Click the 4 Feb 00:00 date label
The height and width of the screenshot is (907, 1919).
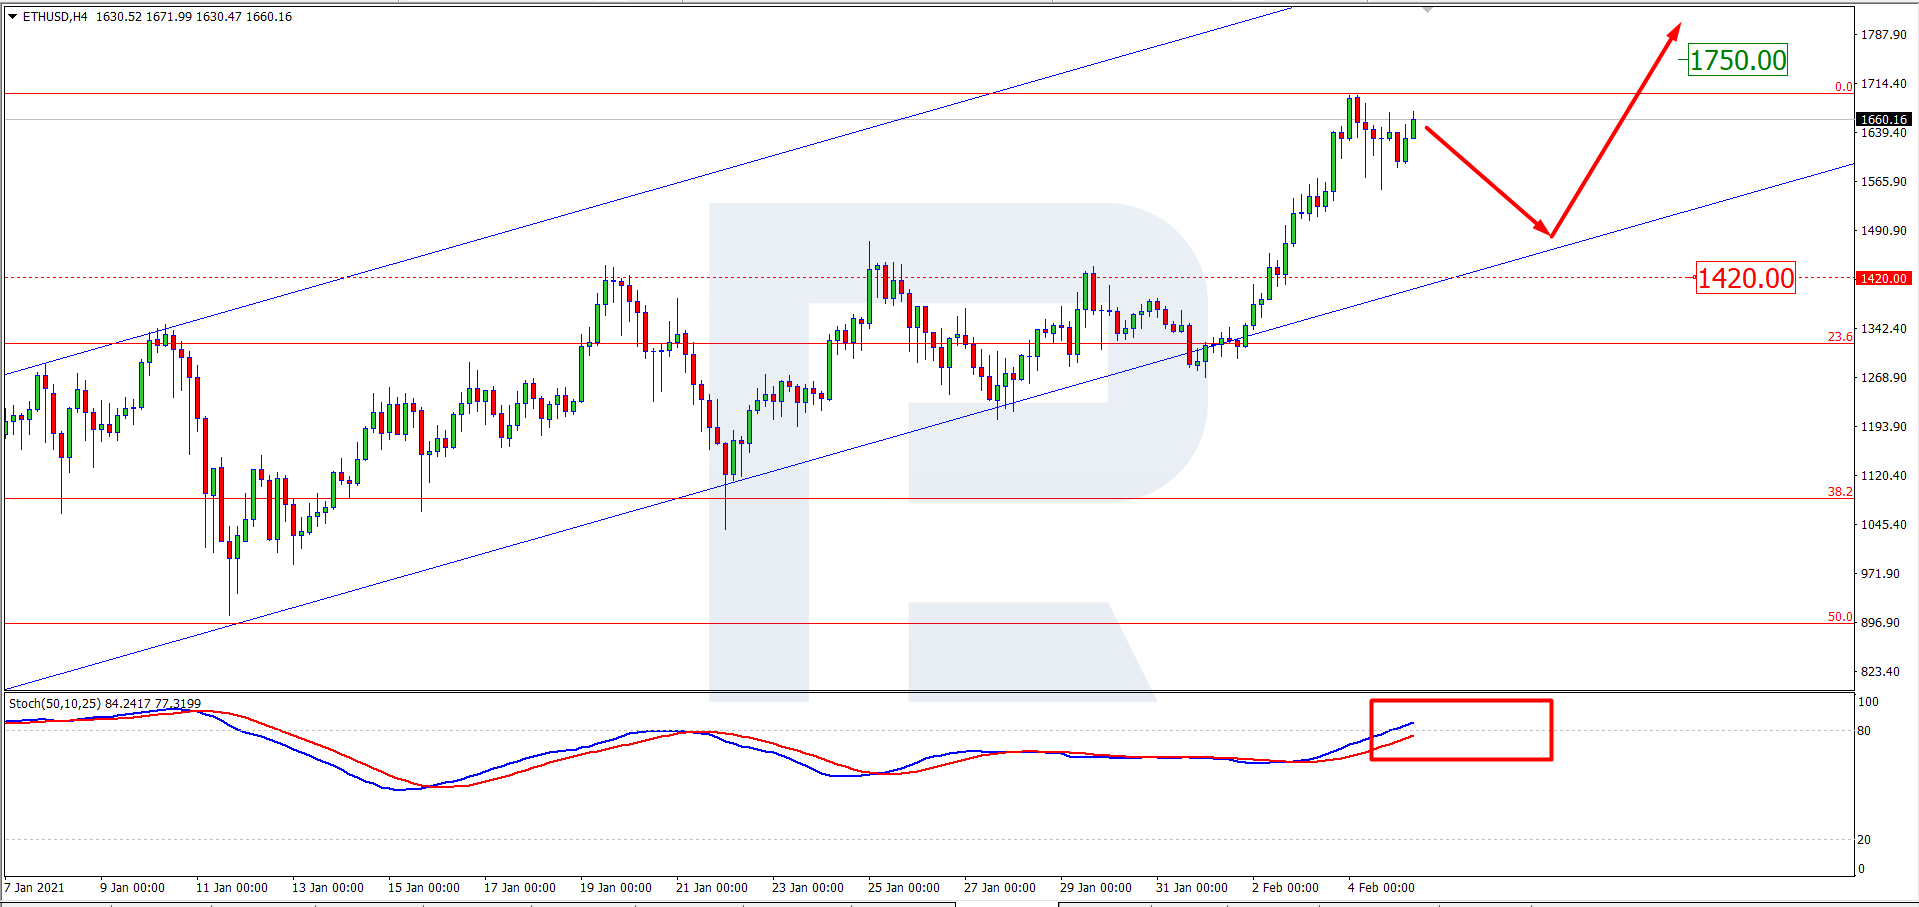click(x=1381, y=888)
